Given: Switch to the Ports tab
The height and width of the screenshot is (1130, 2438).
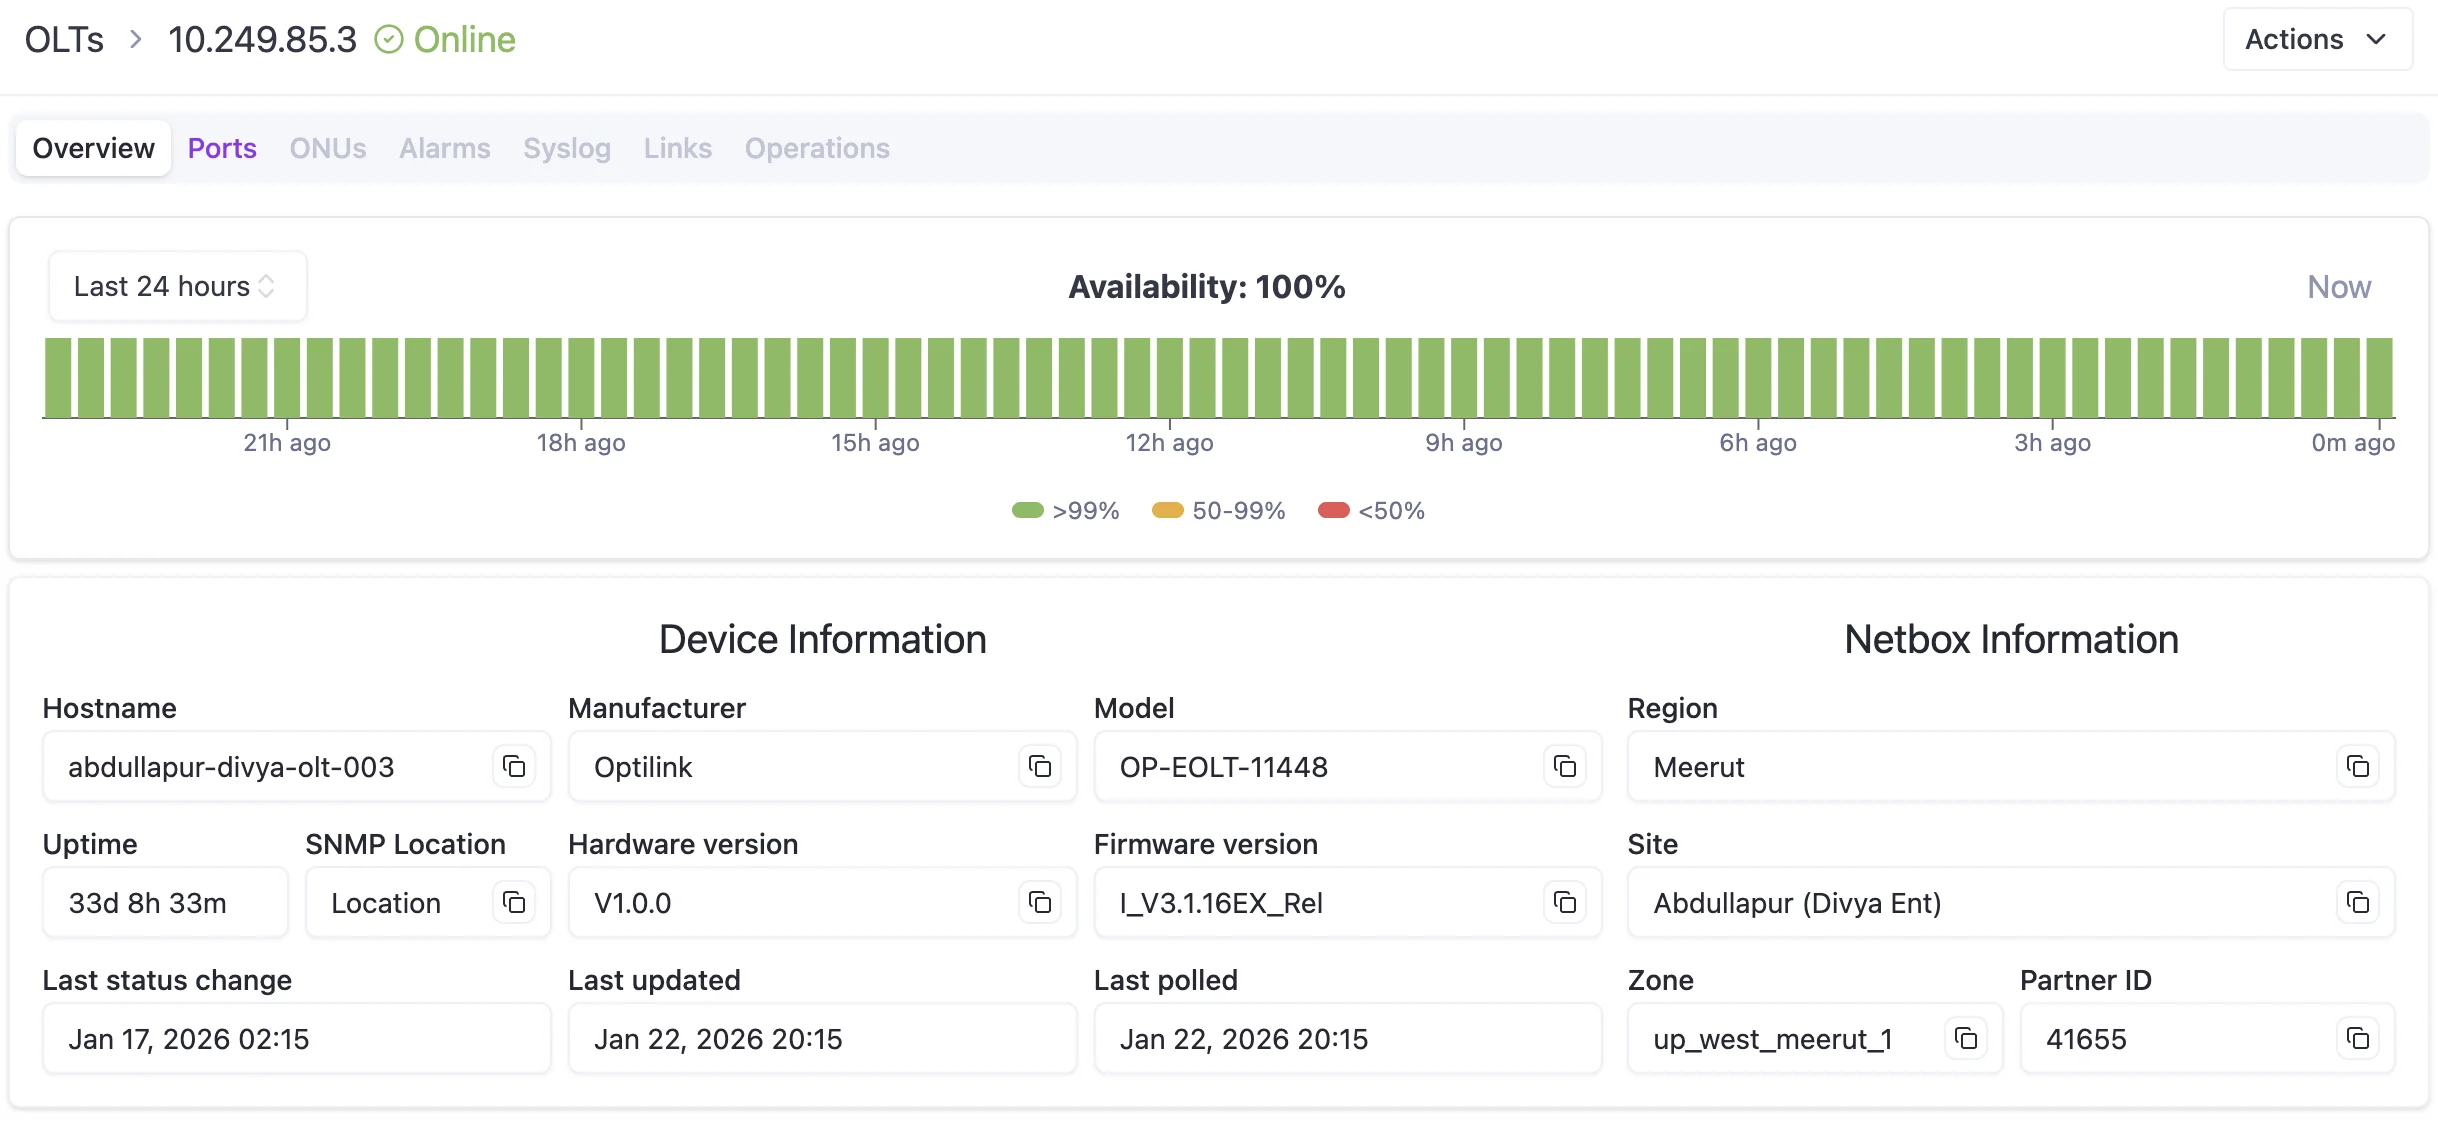Looking at the screenshot, I should click(x=222, y=148).
